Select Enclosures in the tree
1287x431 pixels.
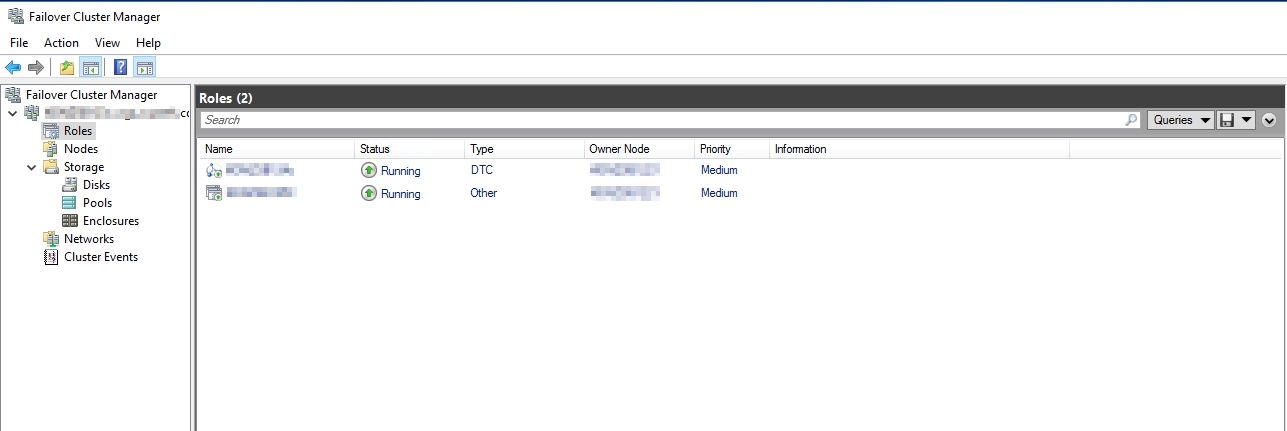coord(110,221)
